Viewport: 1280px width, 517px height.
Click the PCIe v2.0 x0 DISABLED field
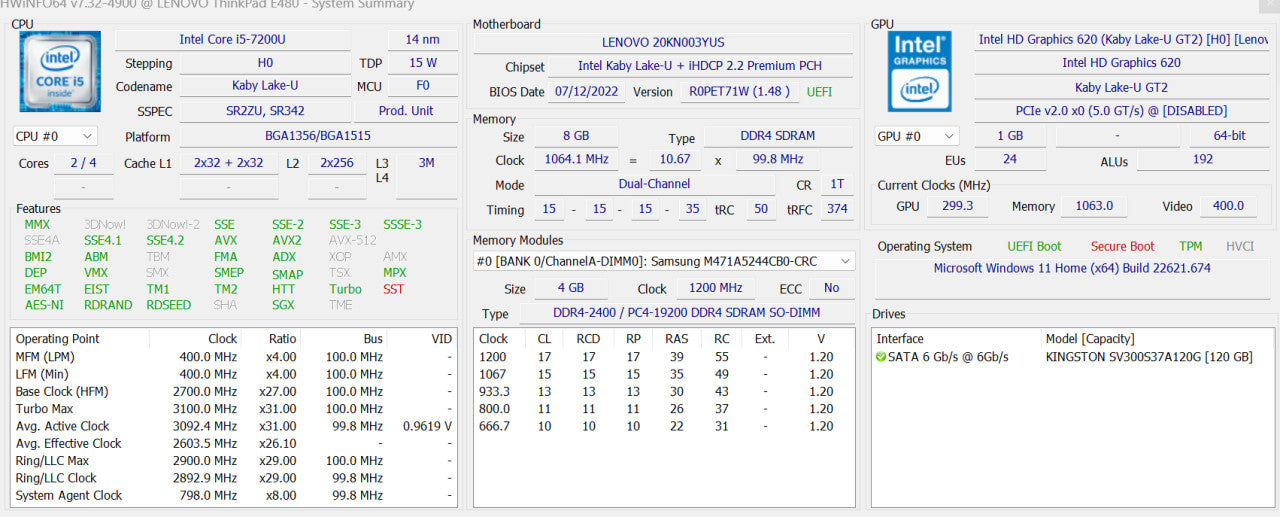point(1121,111)
